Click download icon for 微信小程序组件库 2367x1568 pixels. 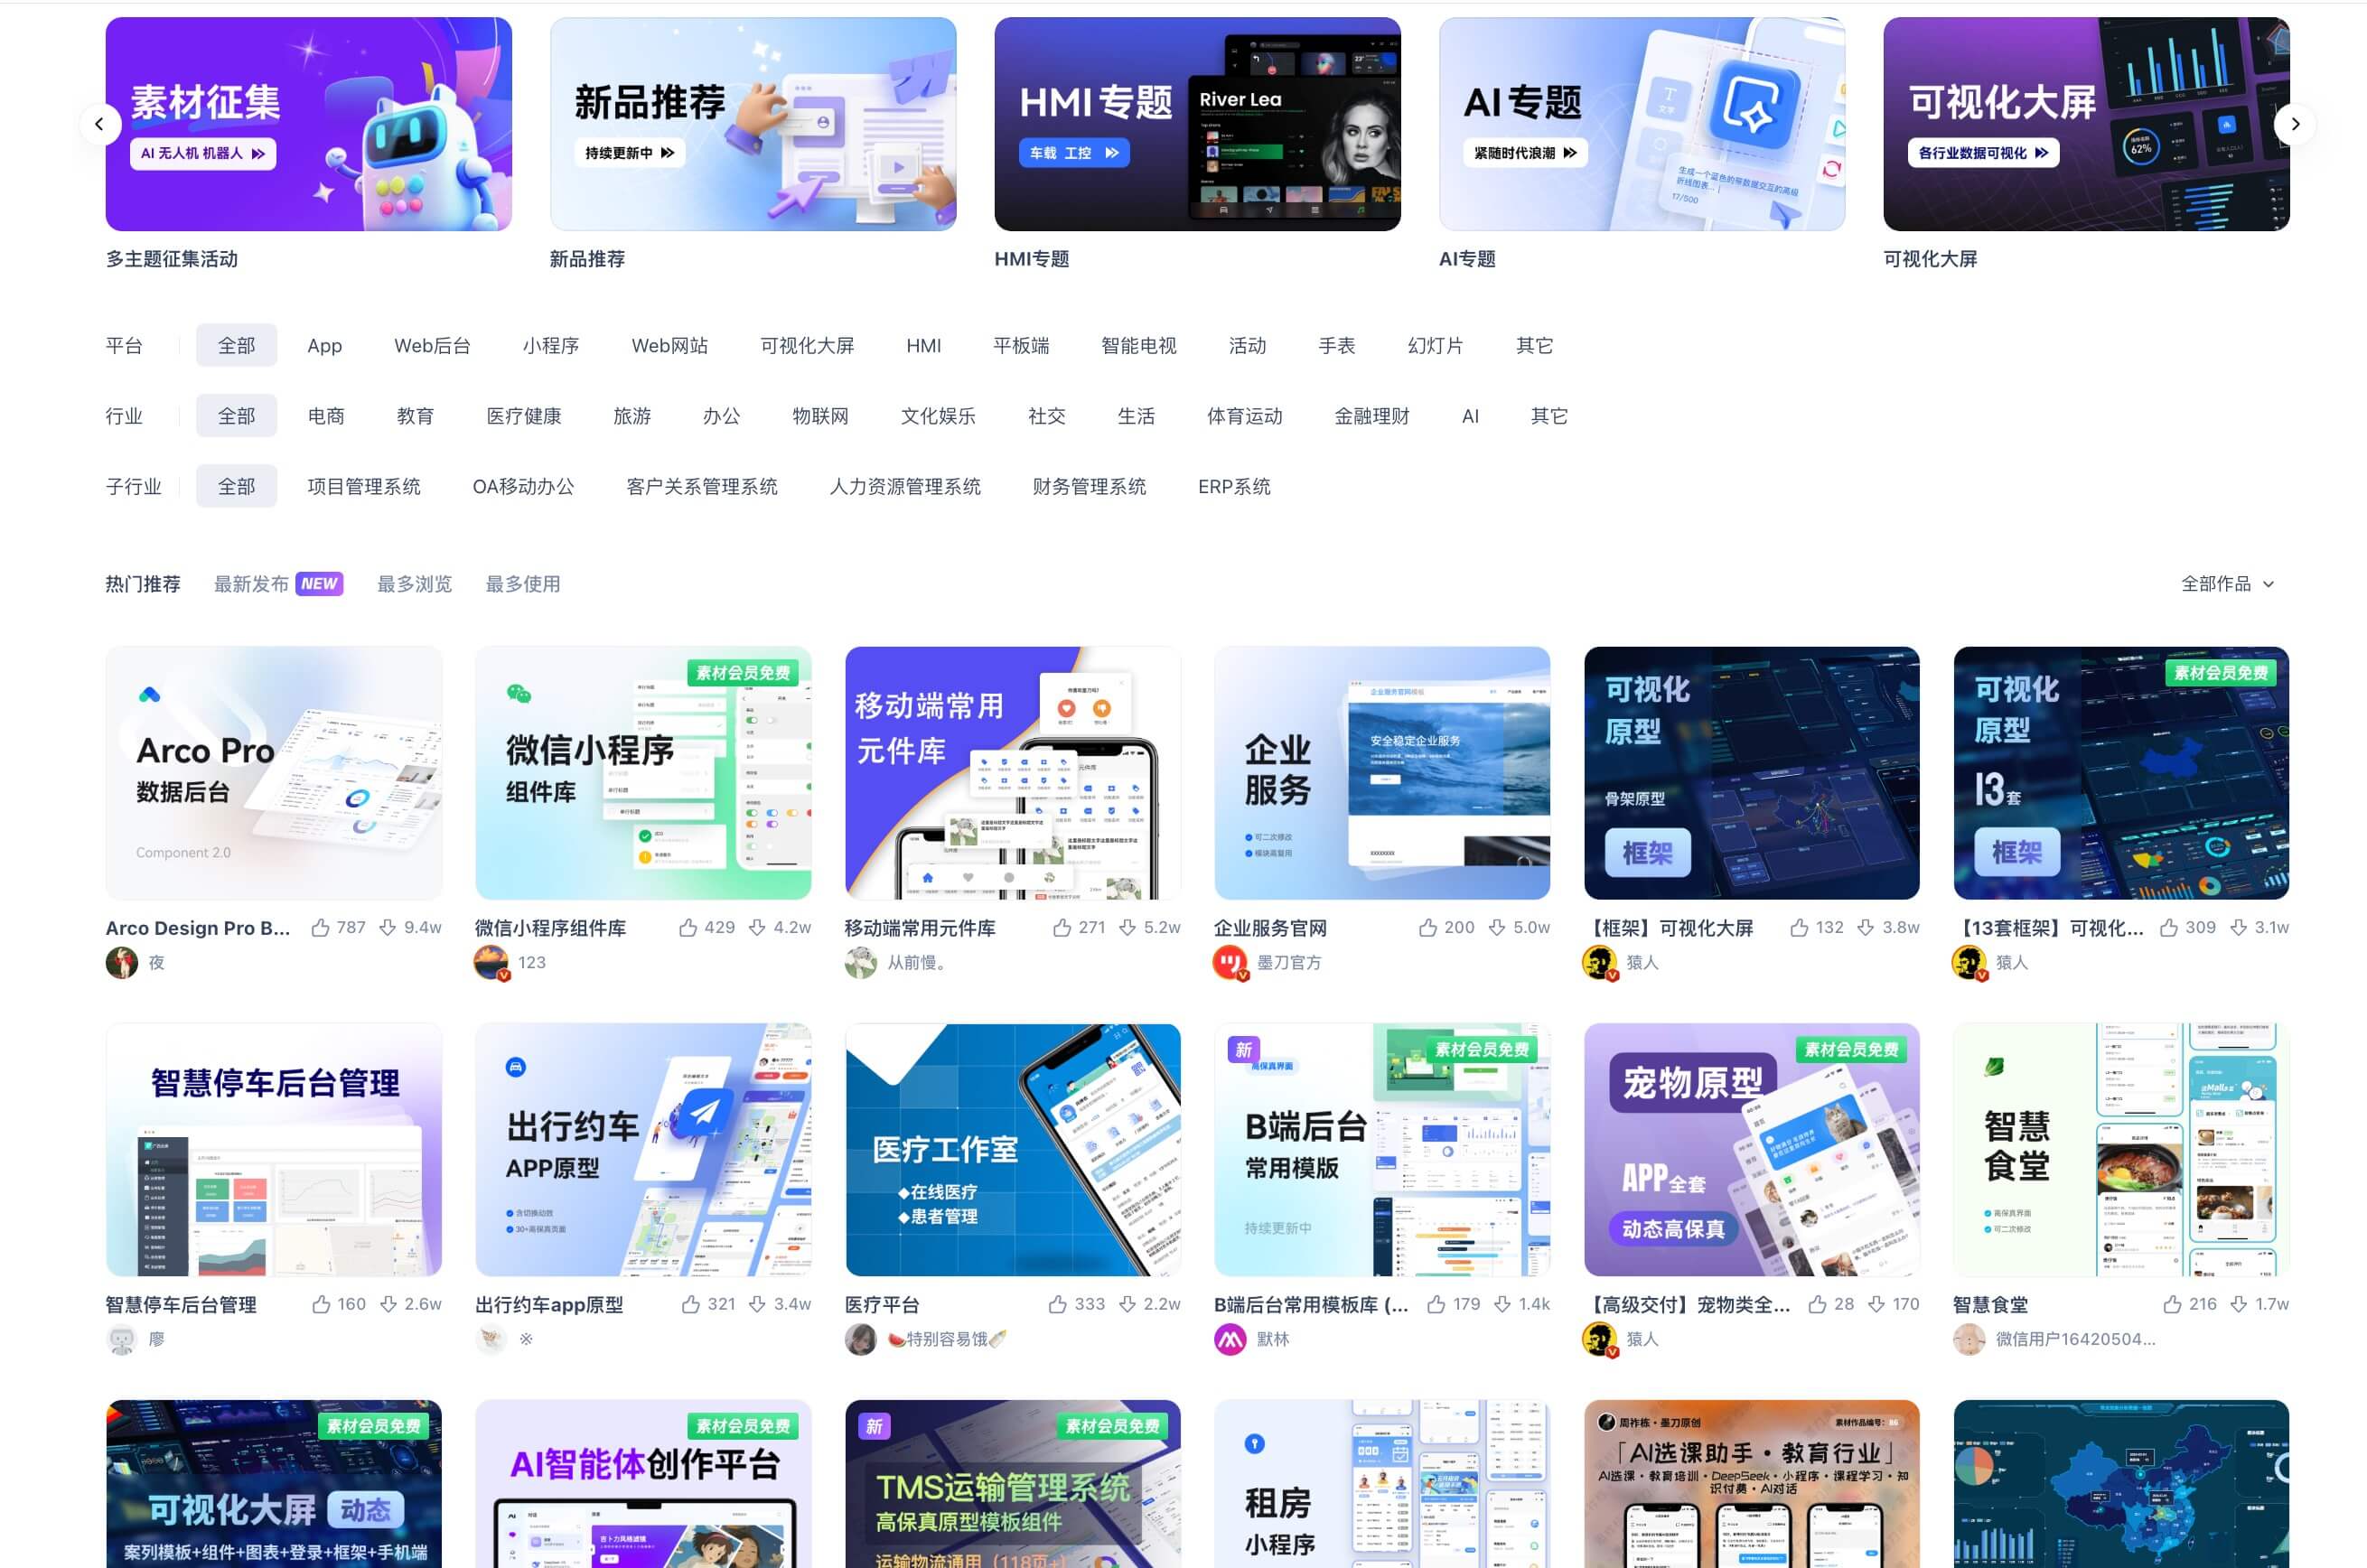click(758, 928)
